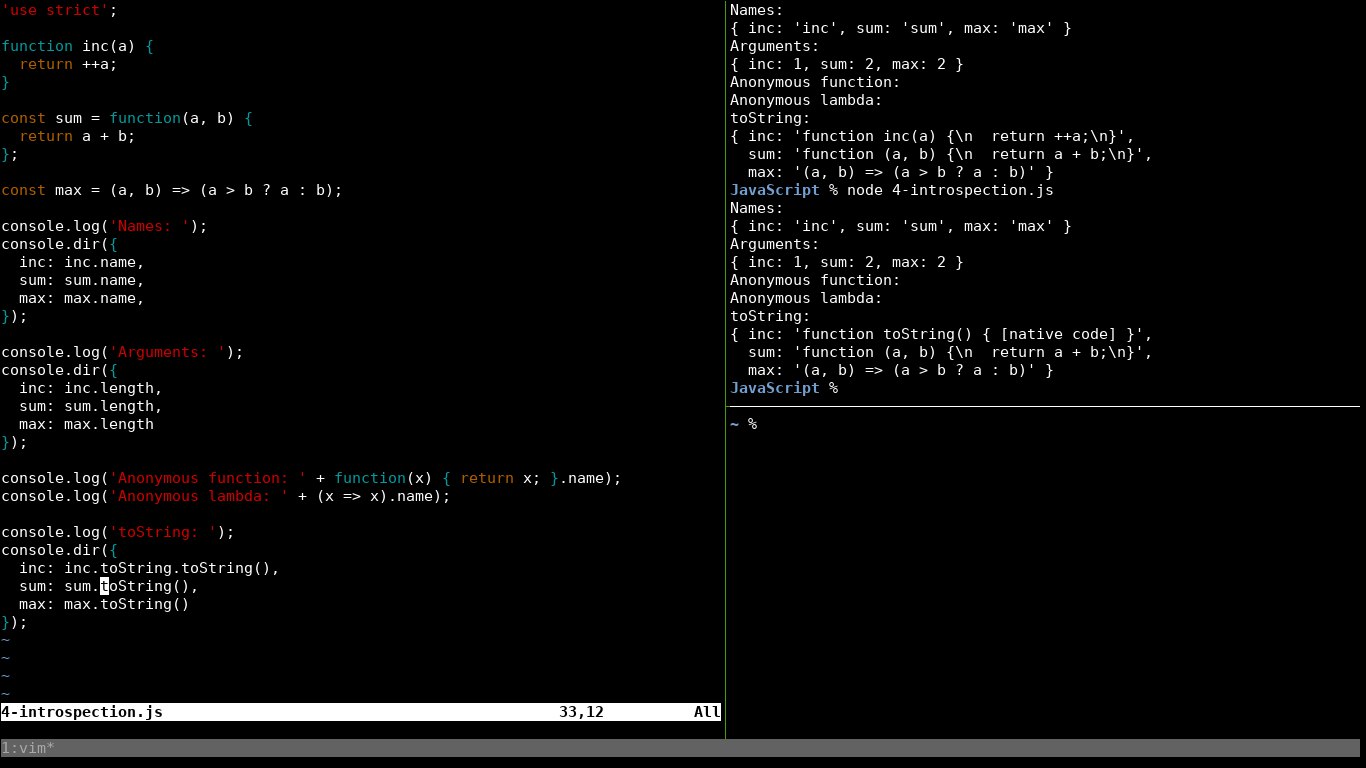Viewport: 1366px width, 768px height.
Task: Click the 'max: max.name,' line
Action: [82, 298]
